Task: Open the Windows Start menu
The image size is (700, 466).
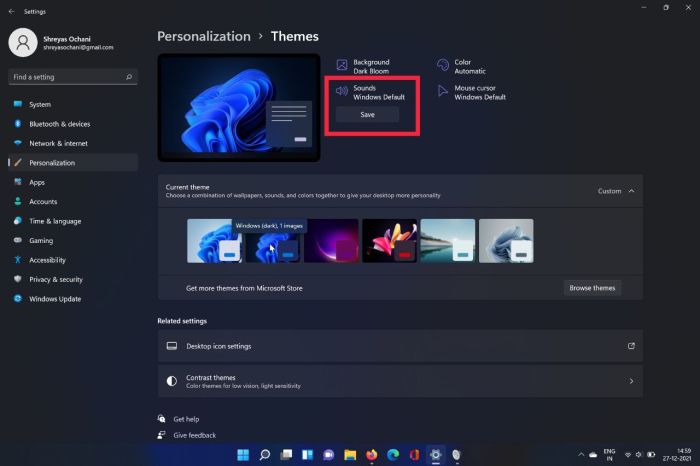Action: pos(243,455)
